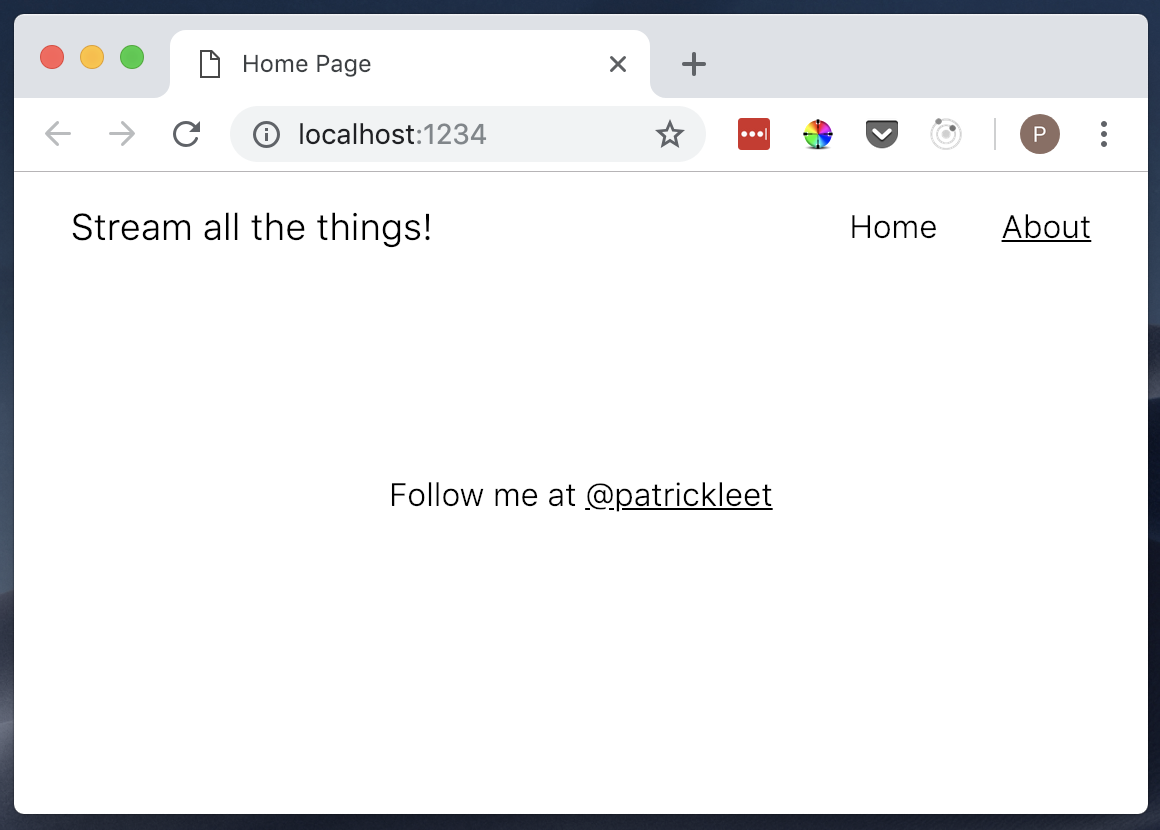Open the color wheel extension

tap(817, 134)
